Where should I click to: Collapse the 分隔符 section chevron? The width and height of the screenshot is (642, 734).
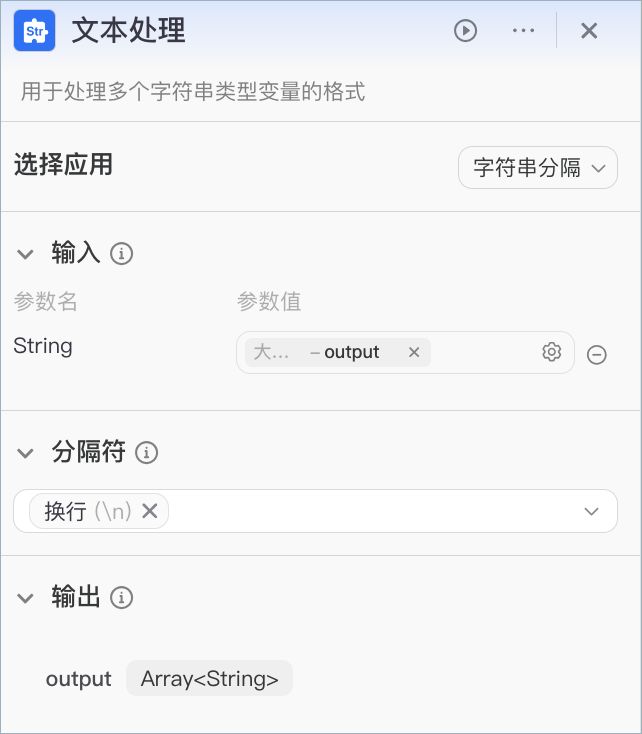click(x=25, y=453)
